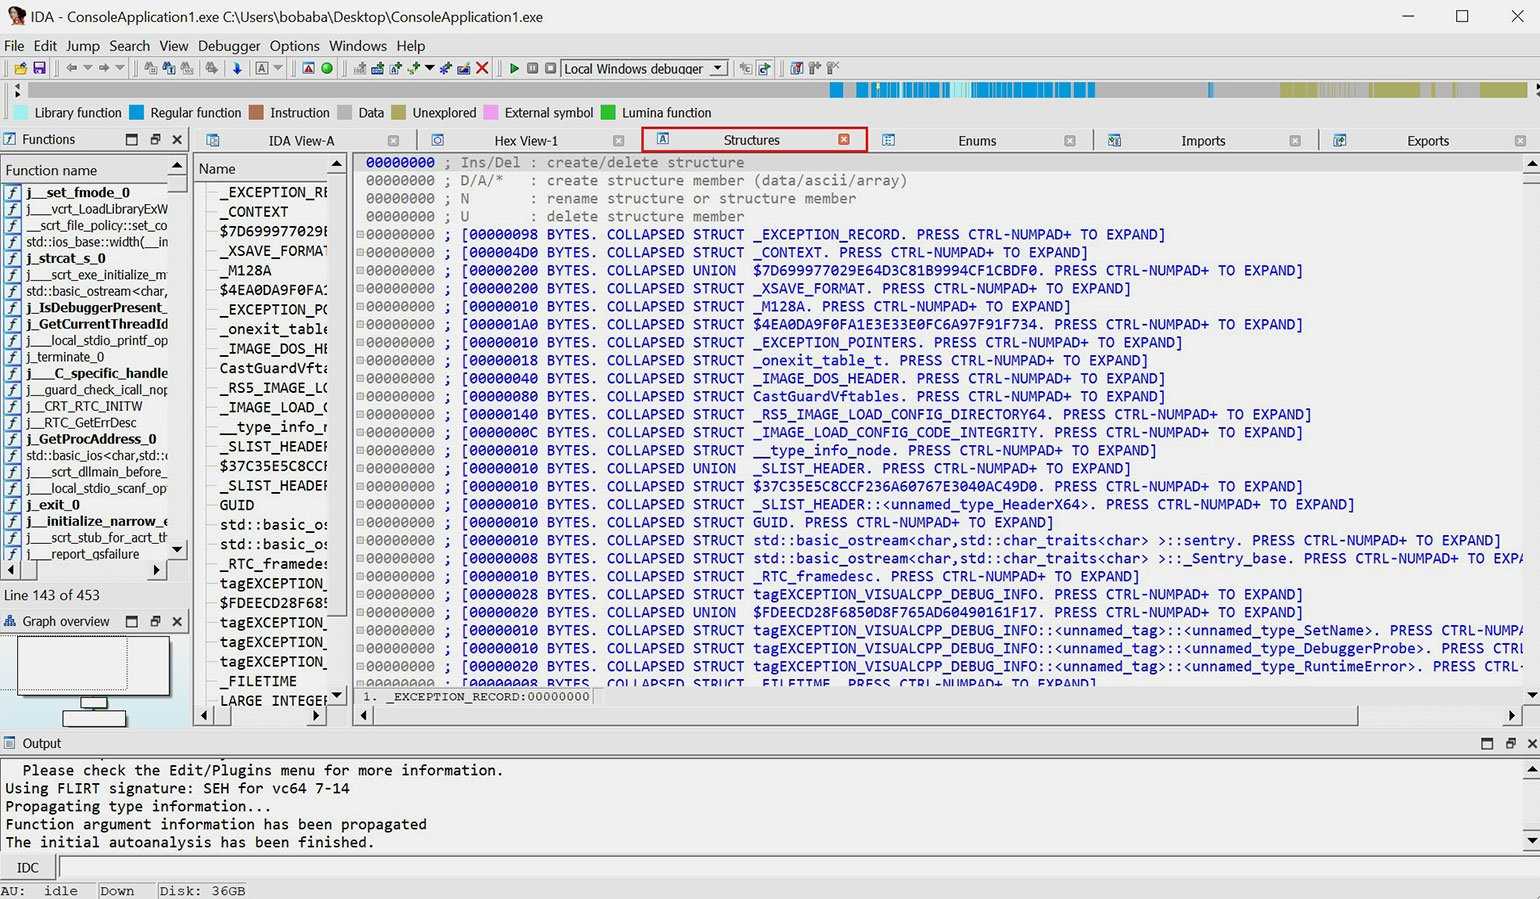
Task: Close the Structures tab
Action: pos(844,140)
